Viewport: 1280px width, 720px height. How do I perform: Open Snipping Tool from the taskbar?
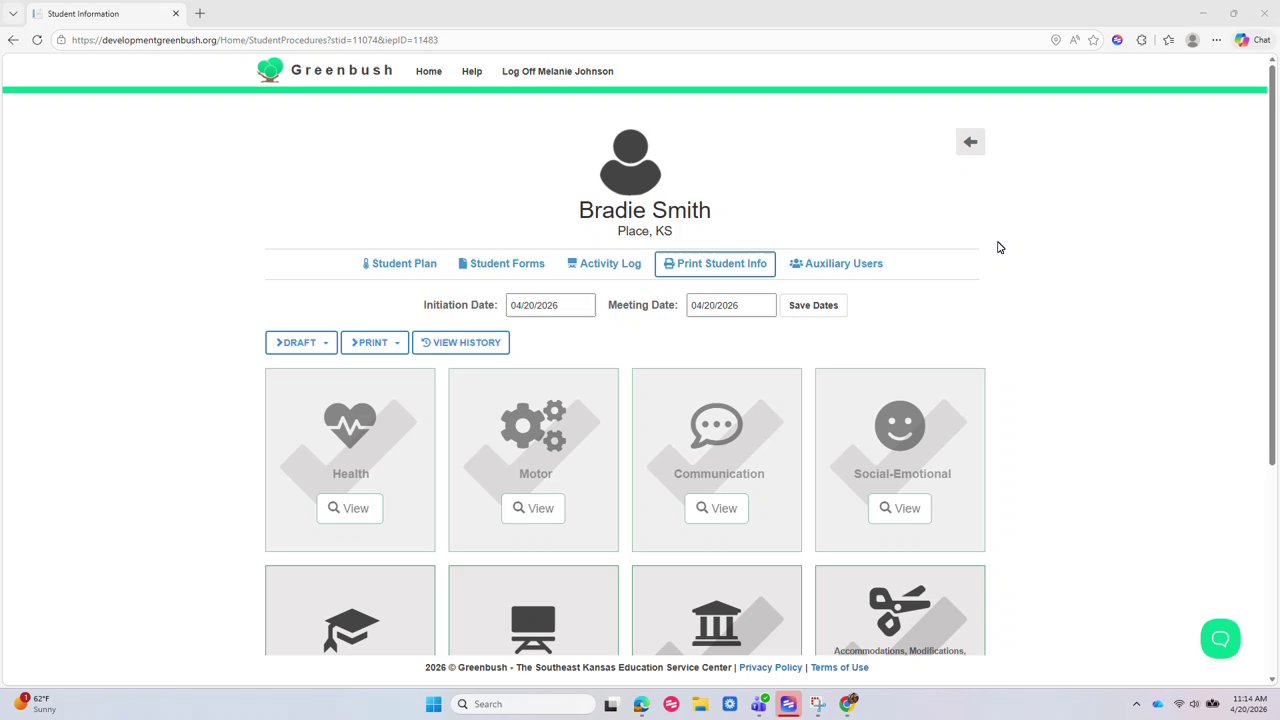tap(818, 704)
